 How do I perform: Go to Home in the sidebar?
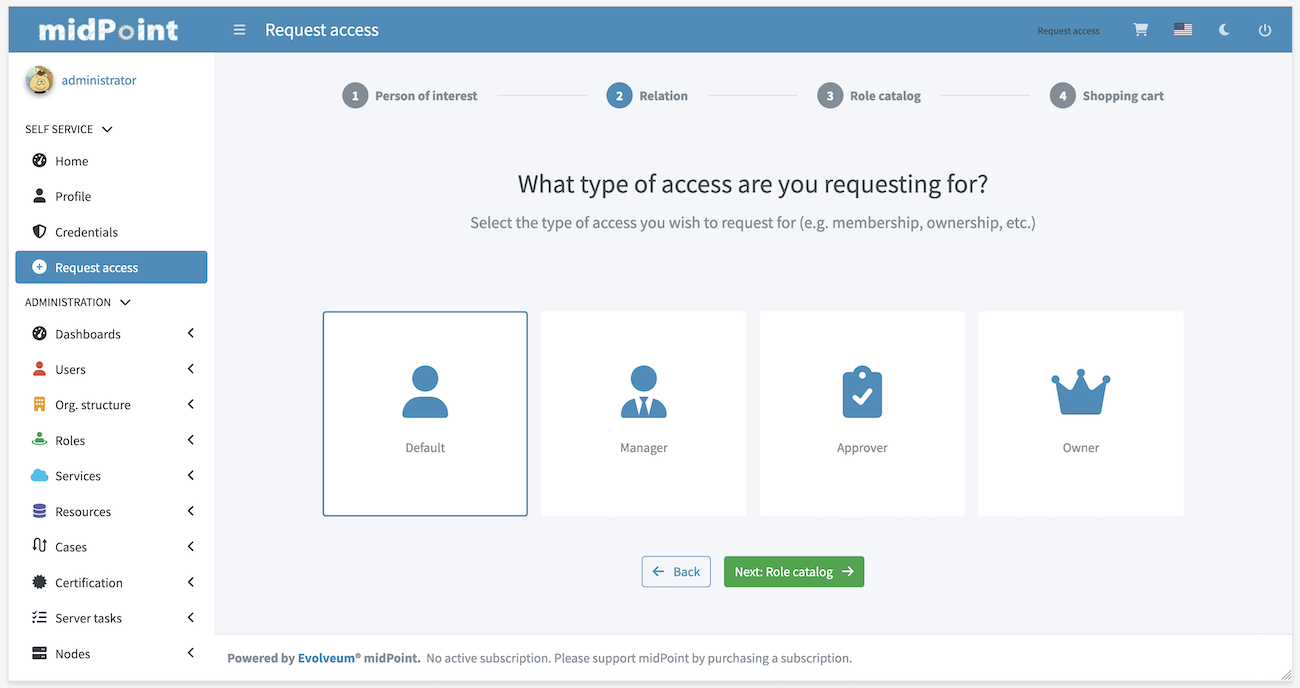(71, 161)
